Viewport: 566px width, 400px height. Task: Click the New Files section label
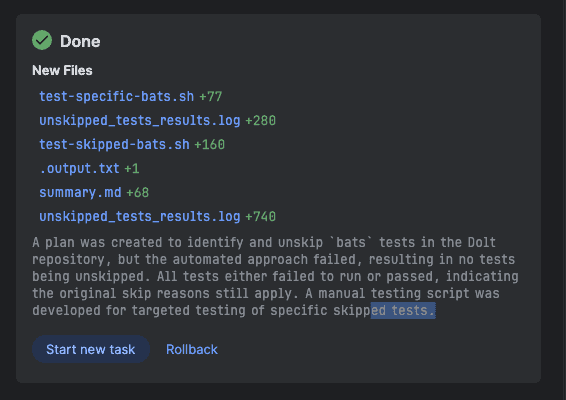[62, 70]
